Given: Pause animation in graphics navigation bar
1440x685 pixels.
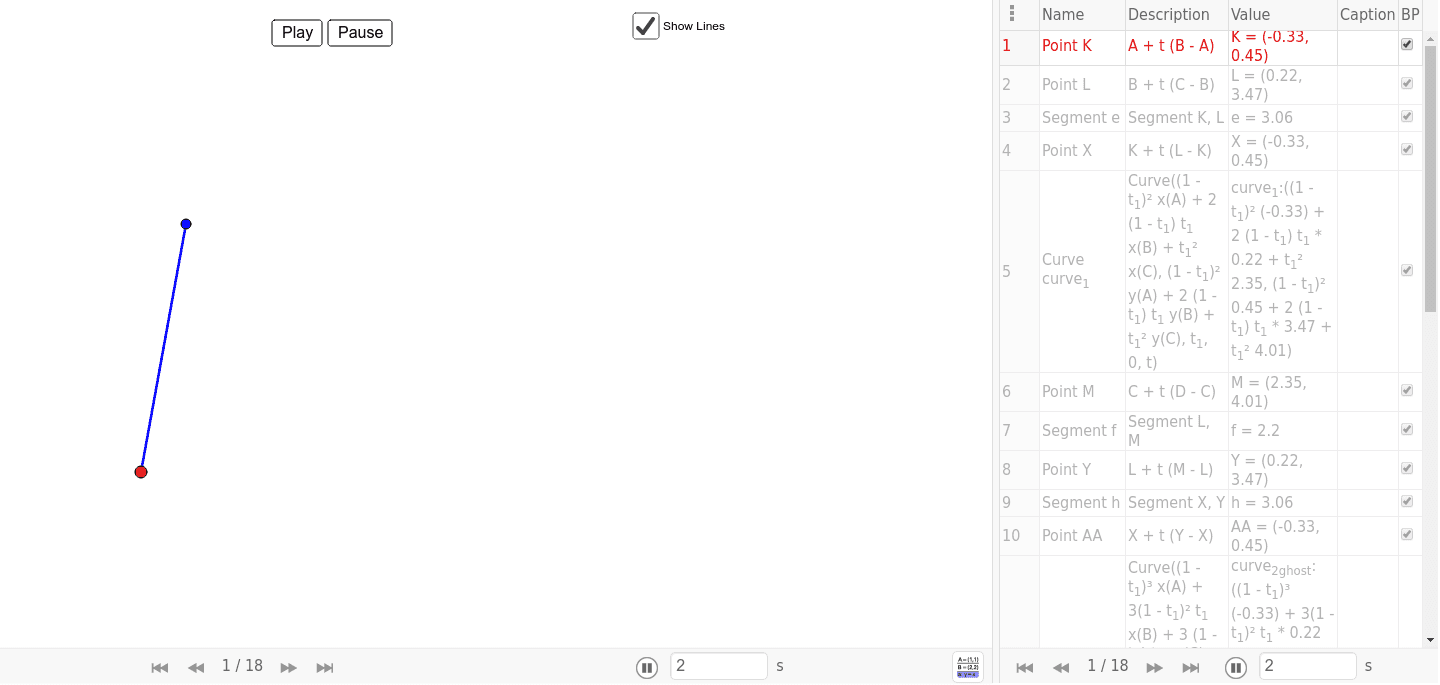Looking at the screenshot, I should [647, 667].
